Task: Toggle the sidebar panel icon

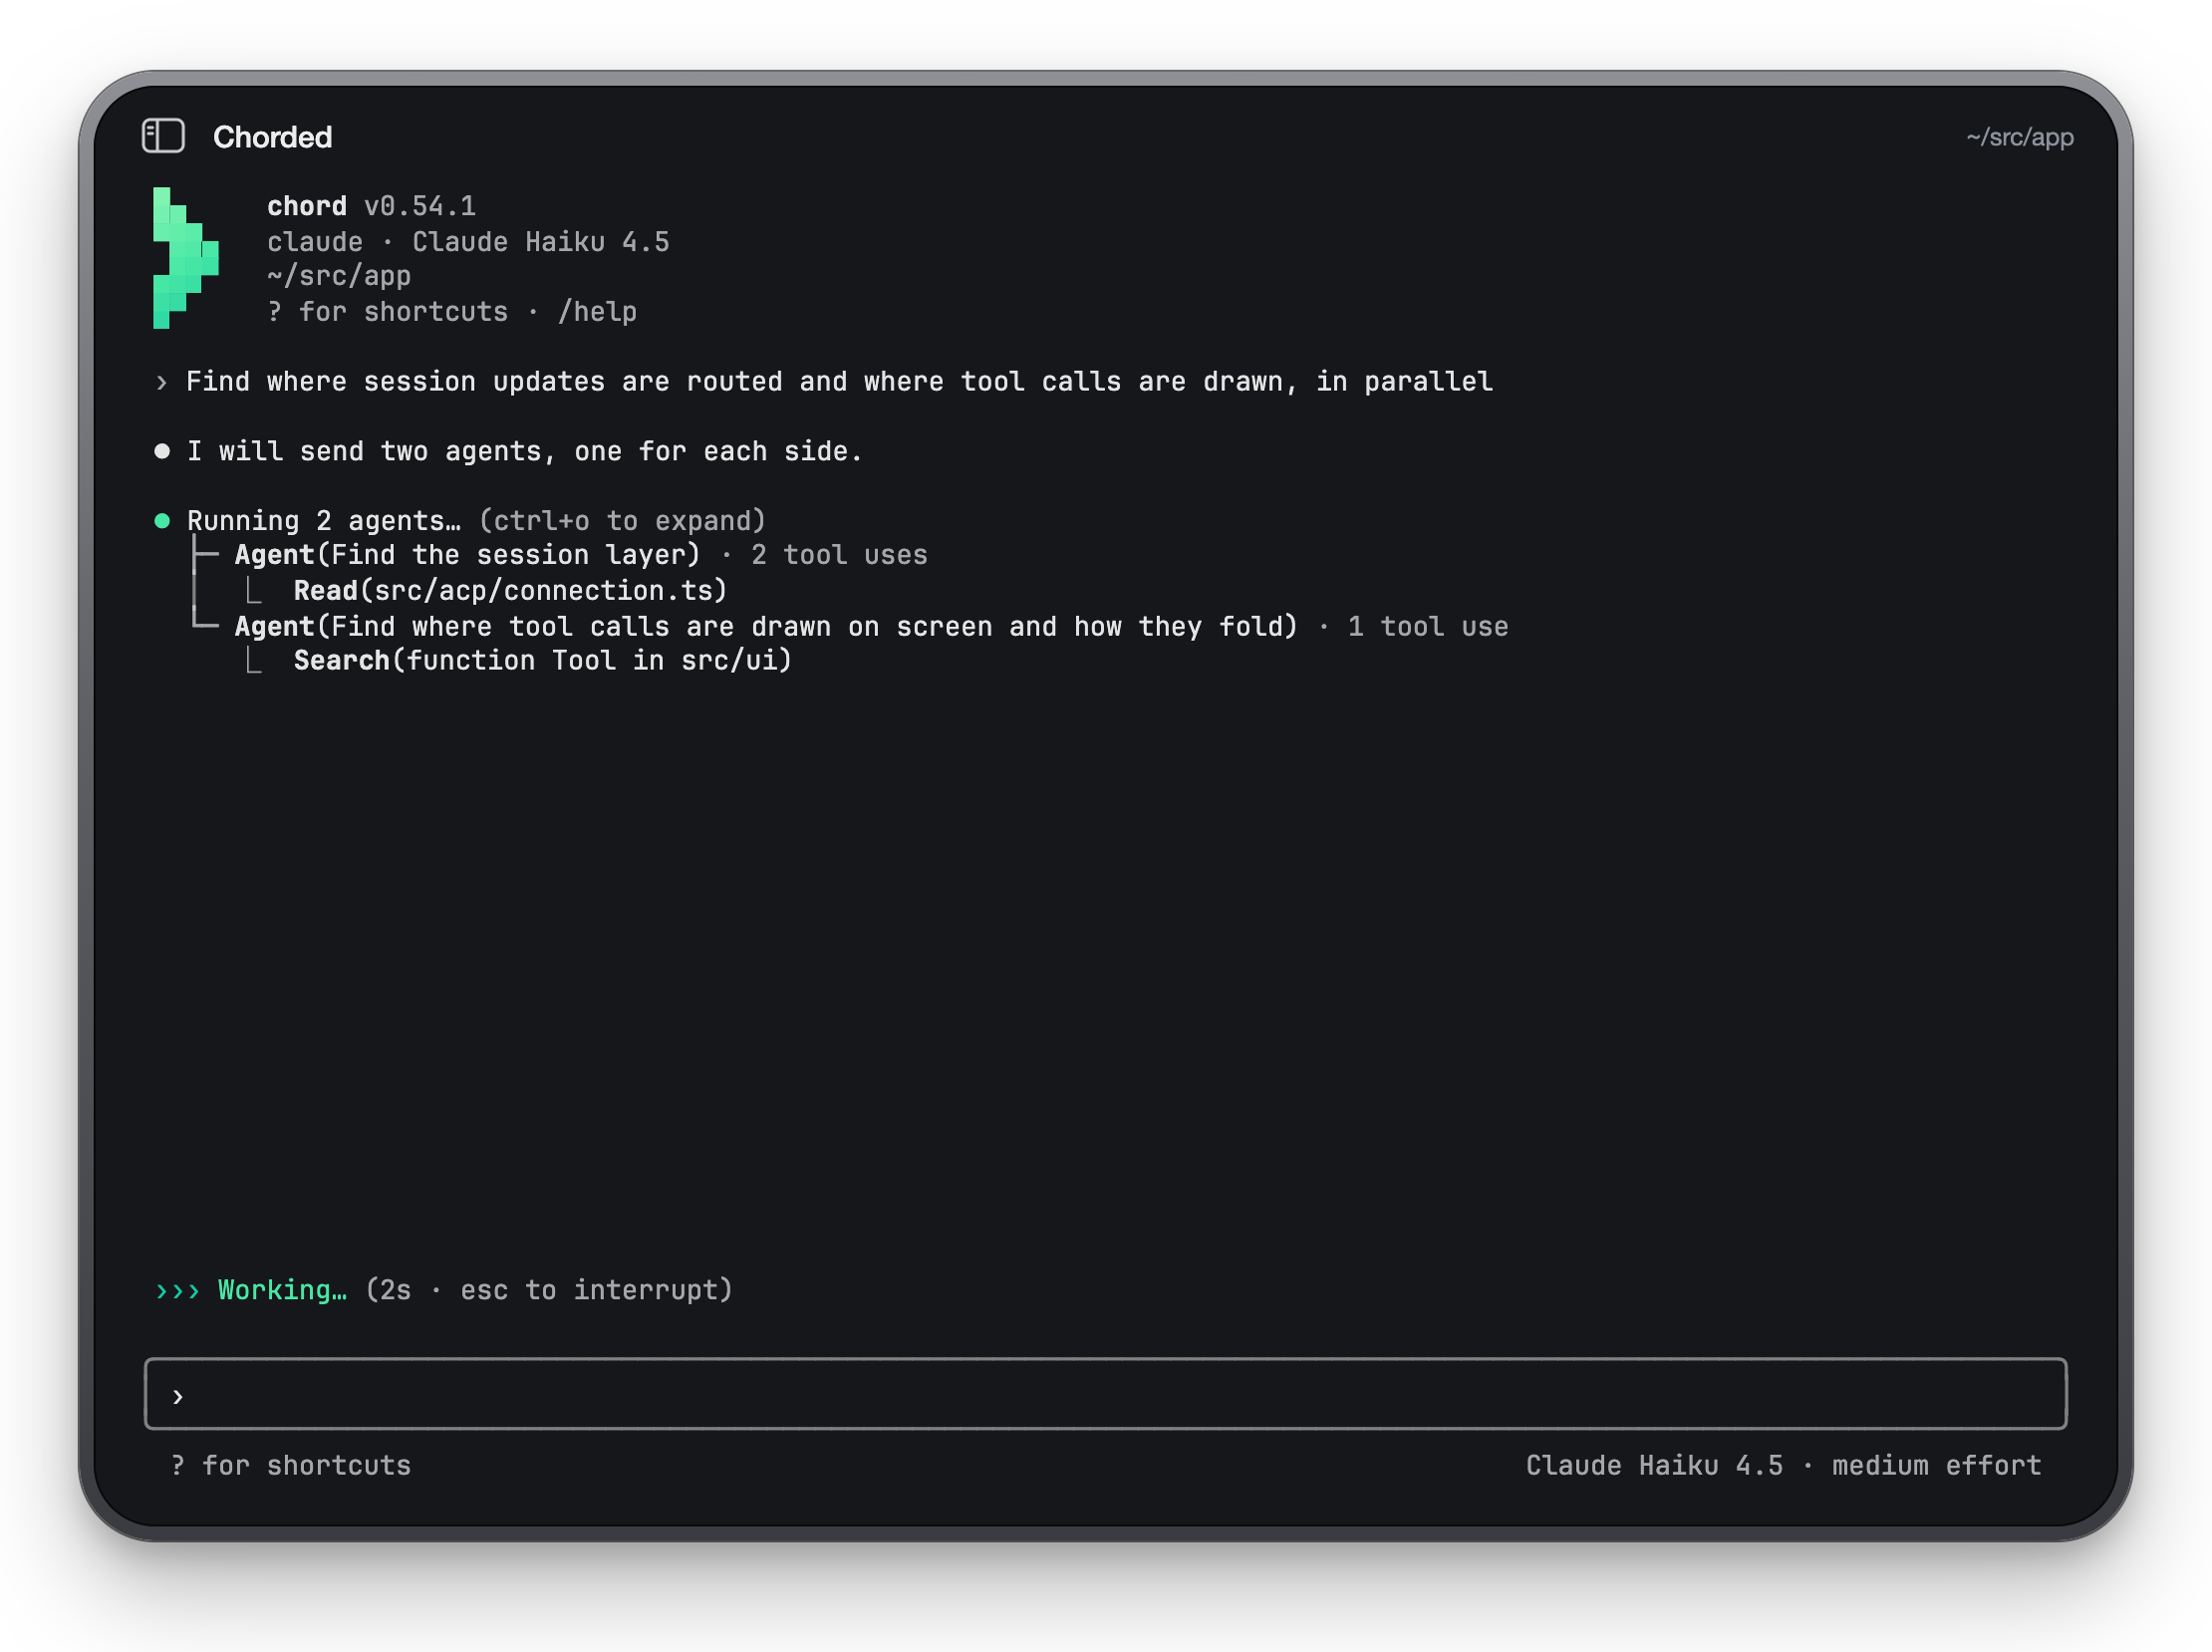Action: [163, 136]
